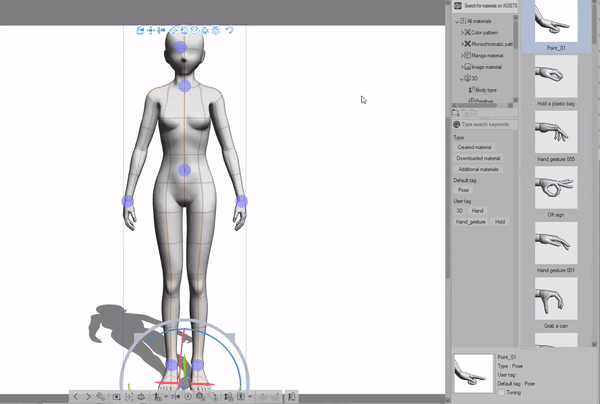Click the camera forward/back move icon
The height and width of the screenshot is (404, 600).
coord(161,30)
